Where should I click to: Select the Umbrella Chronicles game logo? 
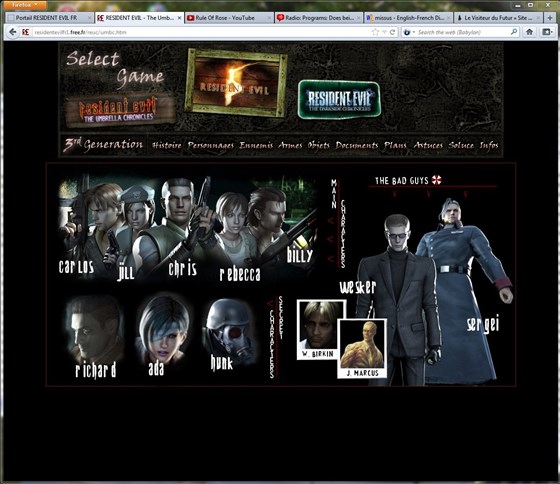click(119, 111)
